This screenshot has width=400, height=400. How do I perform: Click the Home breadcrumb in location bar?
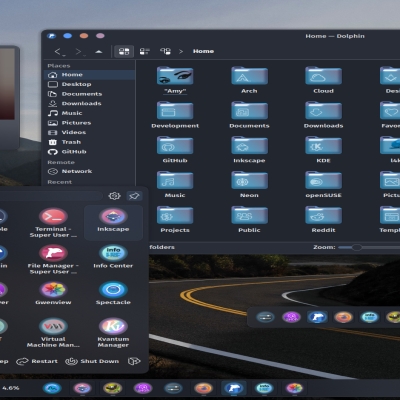pyautogui.click(x=203, y=51)
